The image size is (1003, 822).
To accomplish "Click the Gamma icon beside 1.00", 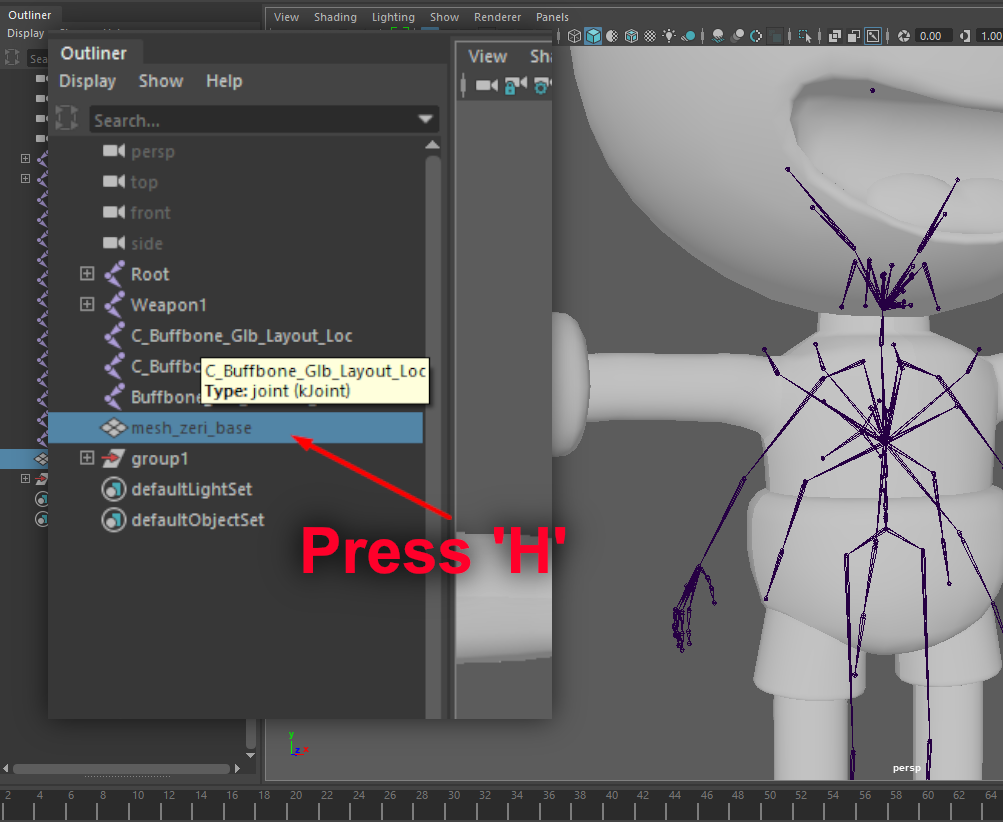I will coord(965,36).
